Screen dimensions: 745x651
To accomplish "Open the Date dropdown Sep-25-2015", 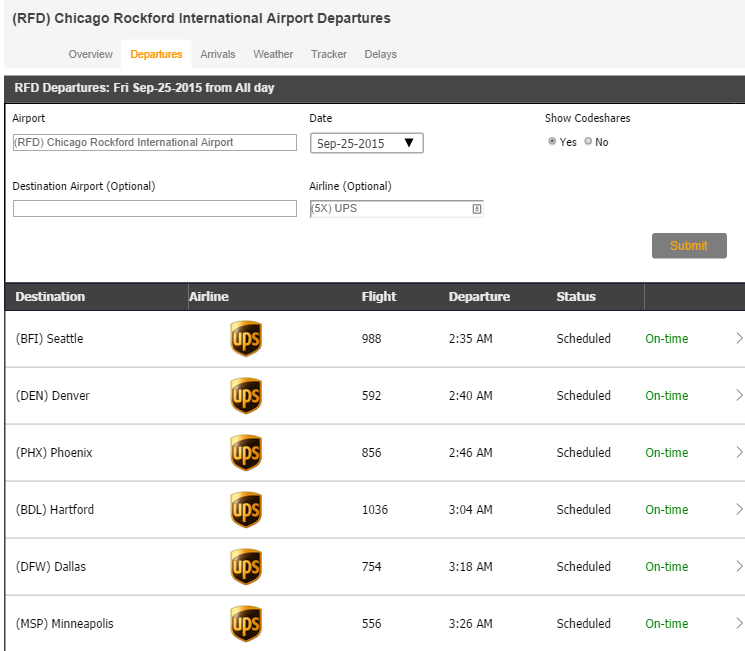I will point(366,143).
